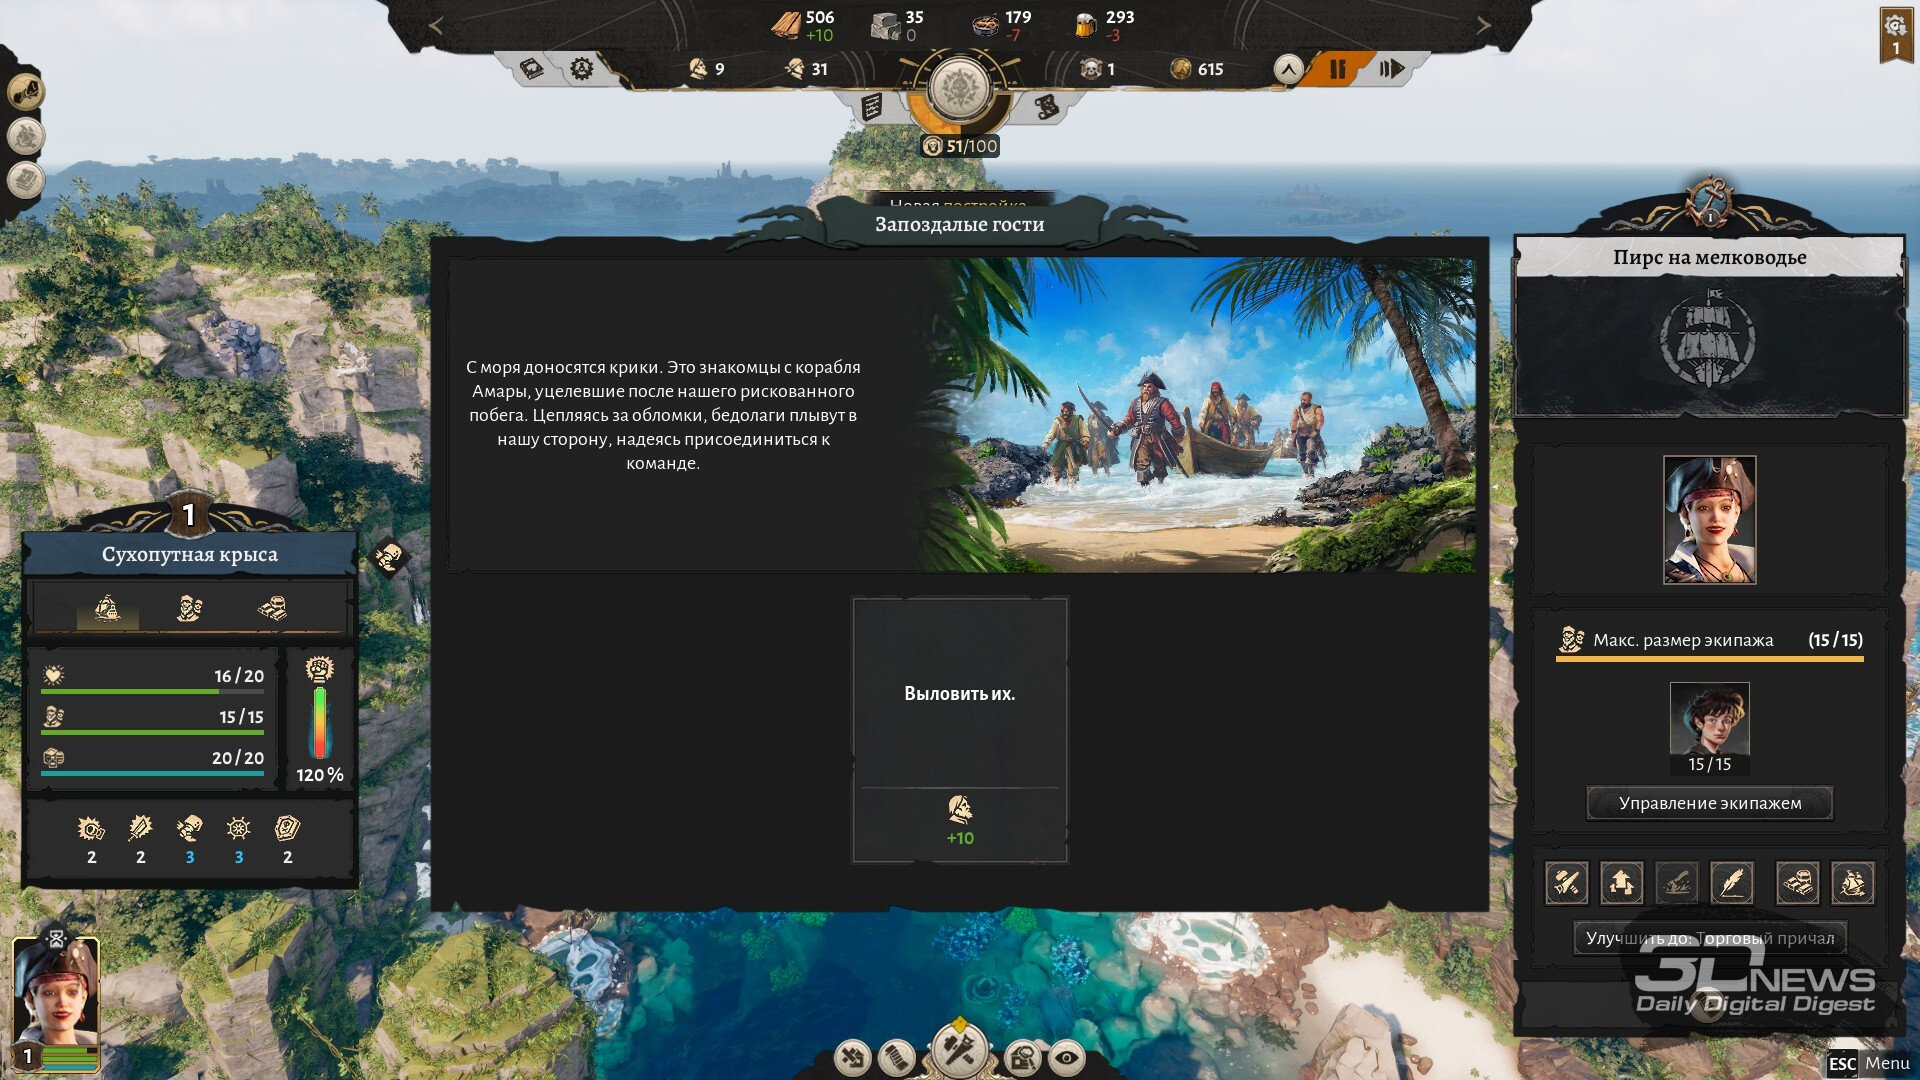The image size is (1920, 1080).
Task: Click the anchor emblem above the pier panel
Action: click(x=1709, y=203)
